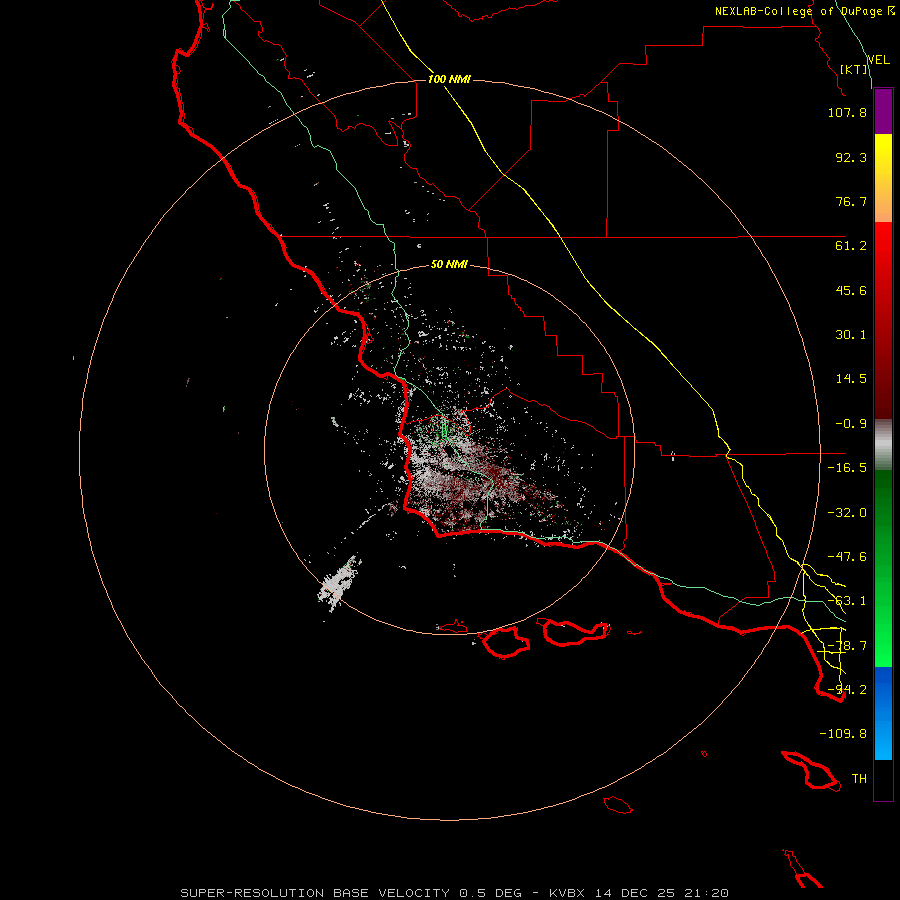Click the 14.5 velocity scale value
Viewport: 900px width, 900px height.
(851, 379)
